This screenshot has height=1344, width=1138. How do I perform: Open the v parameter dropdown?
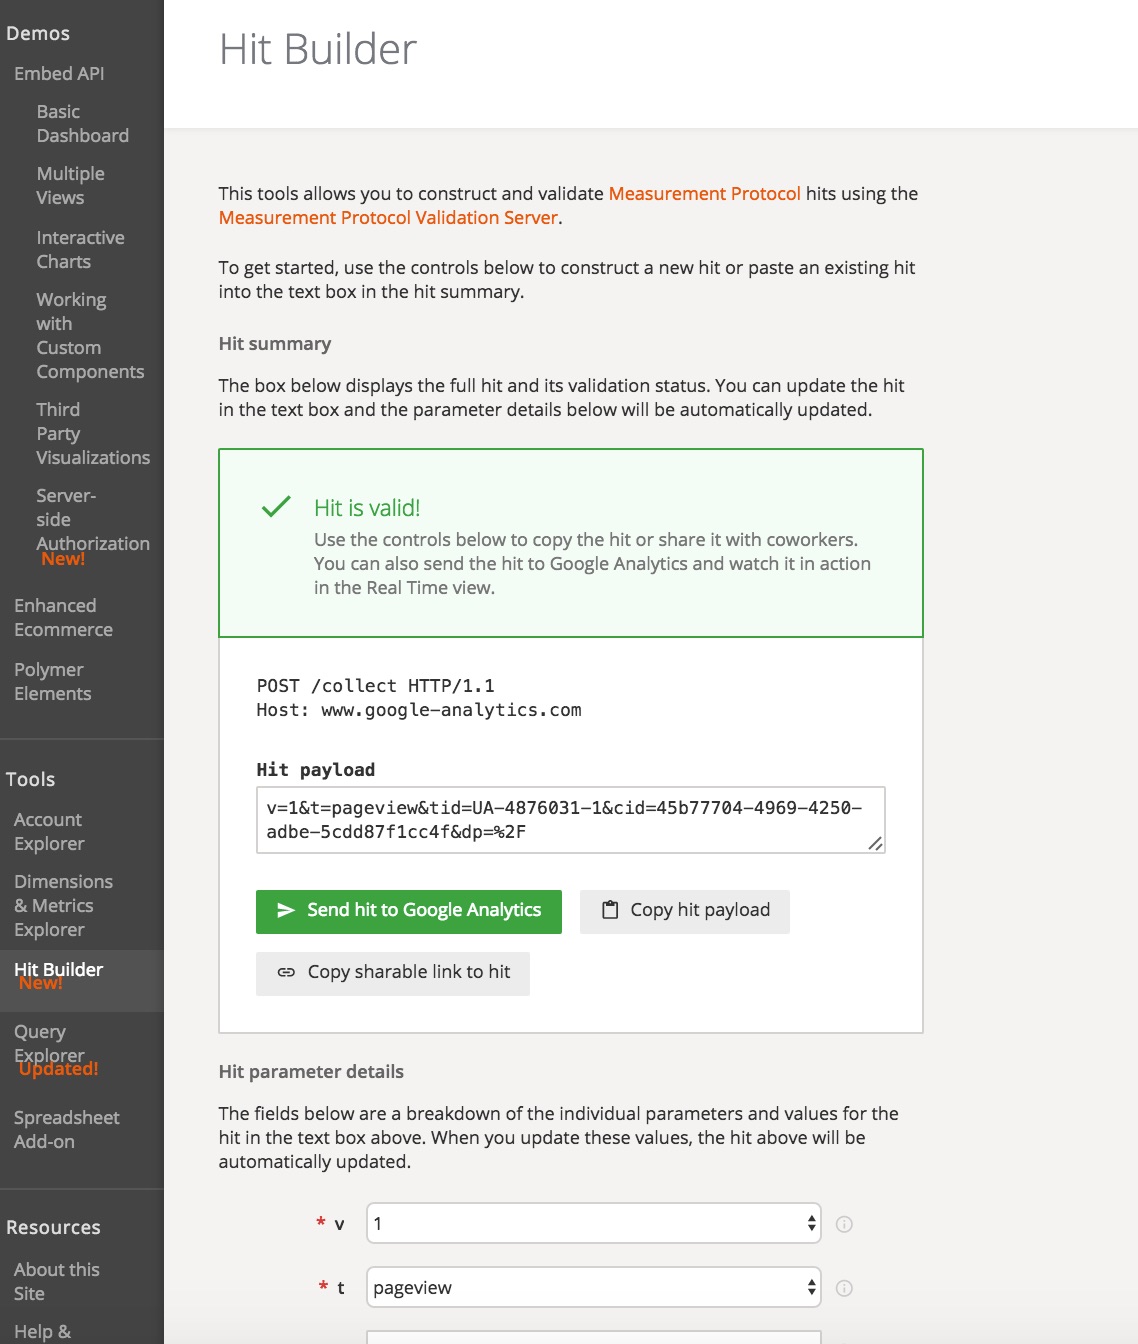[x=594, y=1223]
